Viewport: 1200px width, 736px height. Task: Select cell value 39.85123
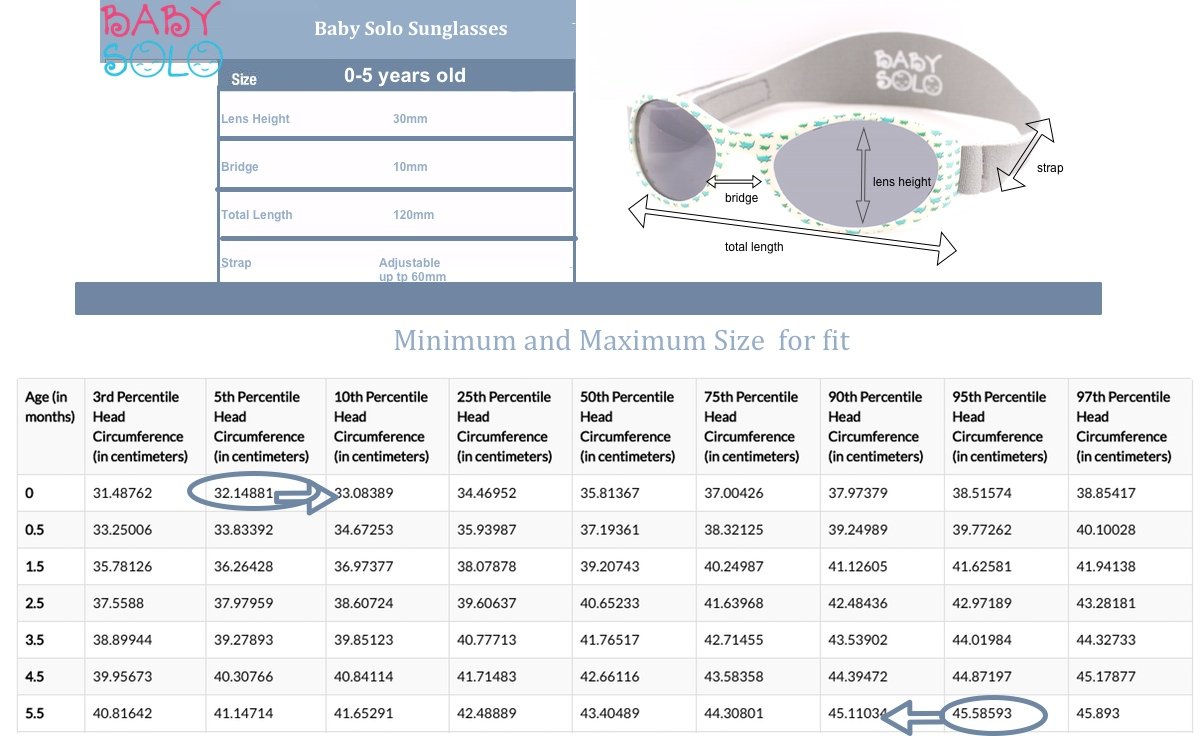click(x=364, y=640)
